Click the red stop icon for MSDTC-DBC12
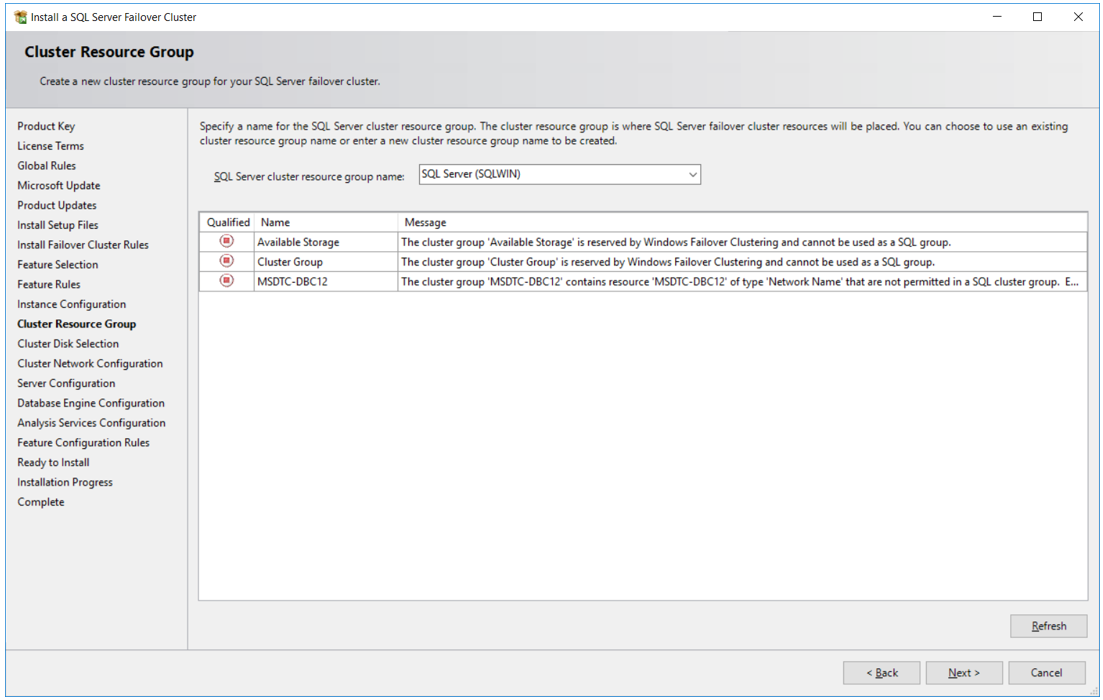Viewport: 1103px width, 700px height. pyautogui.click(x=227, y=281)
